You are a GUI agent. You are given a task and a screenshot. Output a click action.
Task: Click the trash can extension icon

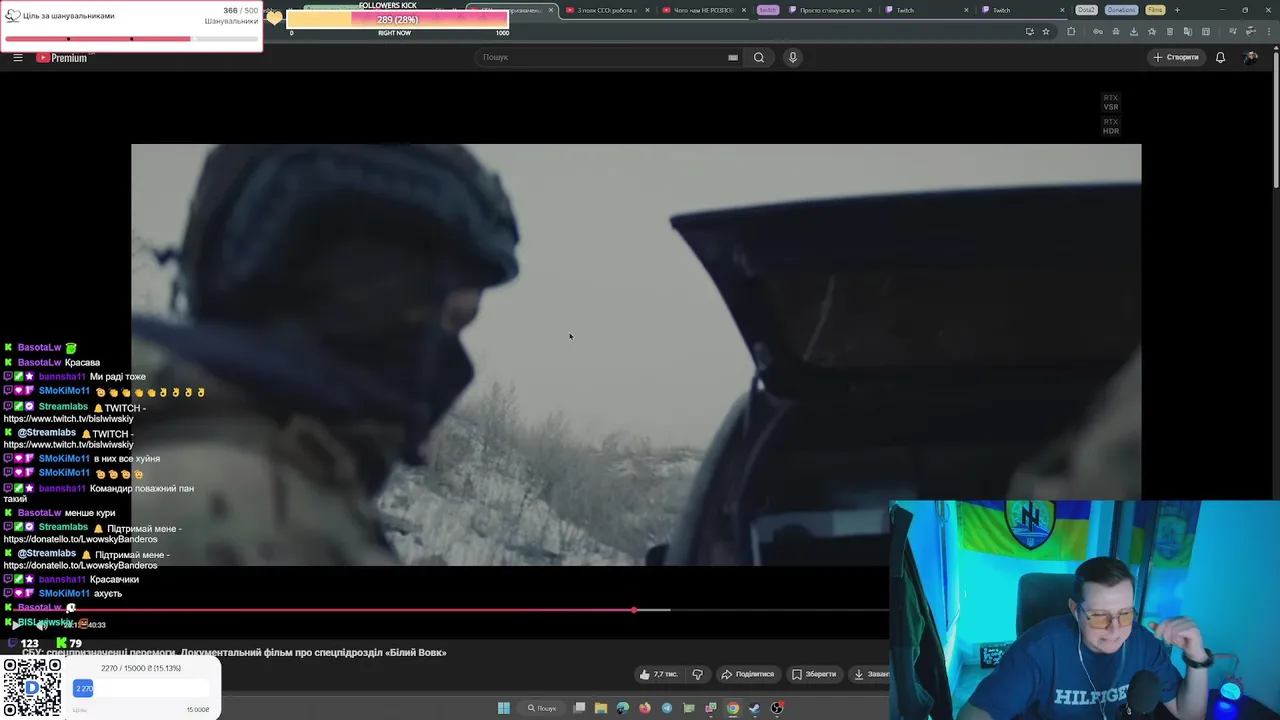1170,32
